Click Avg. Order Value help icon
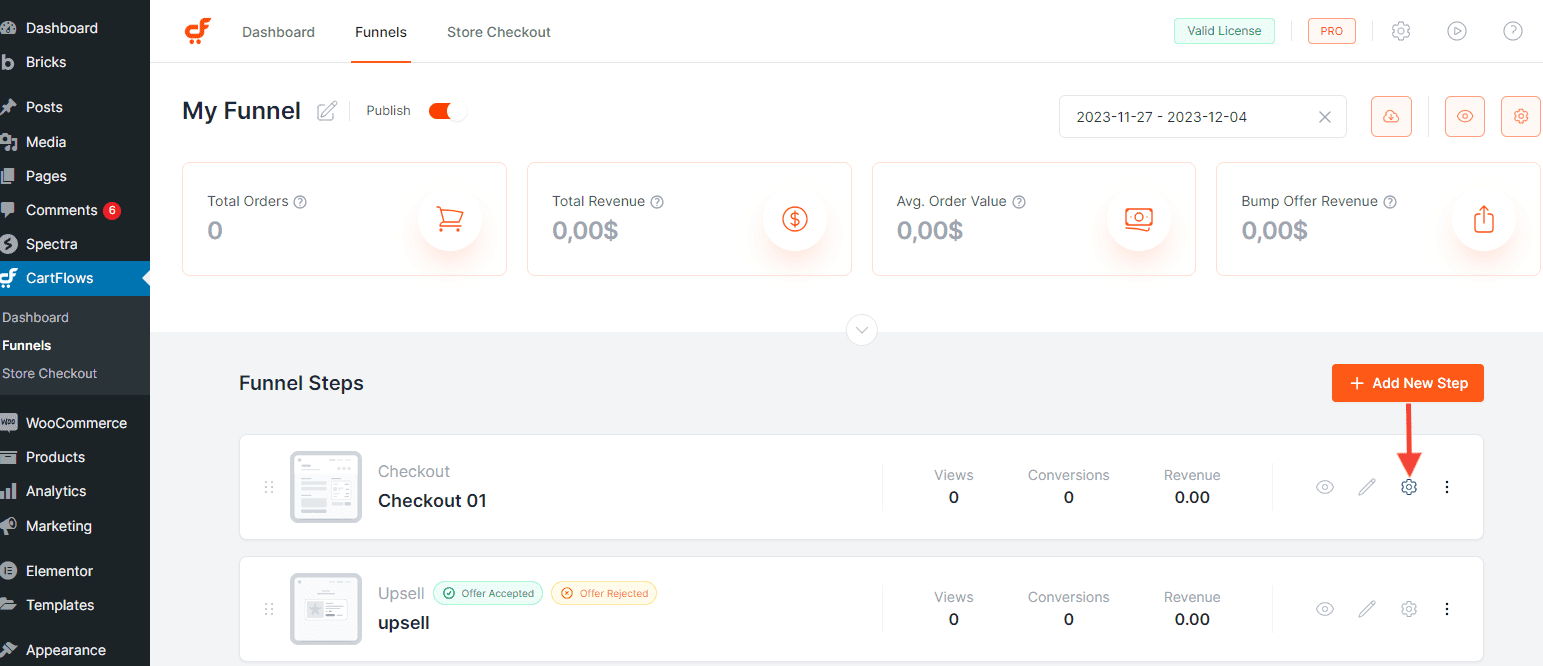The height and width of the screenshot is (666, 1543). (x=1019, y=201)
